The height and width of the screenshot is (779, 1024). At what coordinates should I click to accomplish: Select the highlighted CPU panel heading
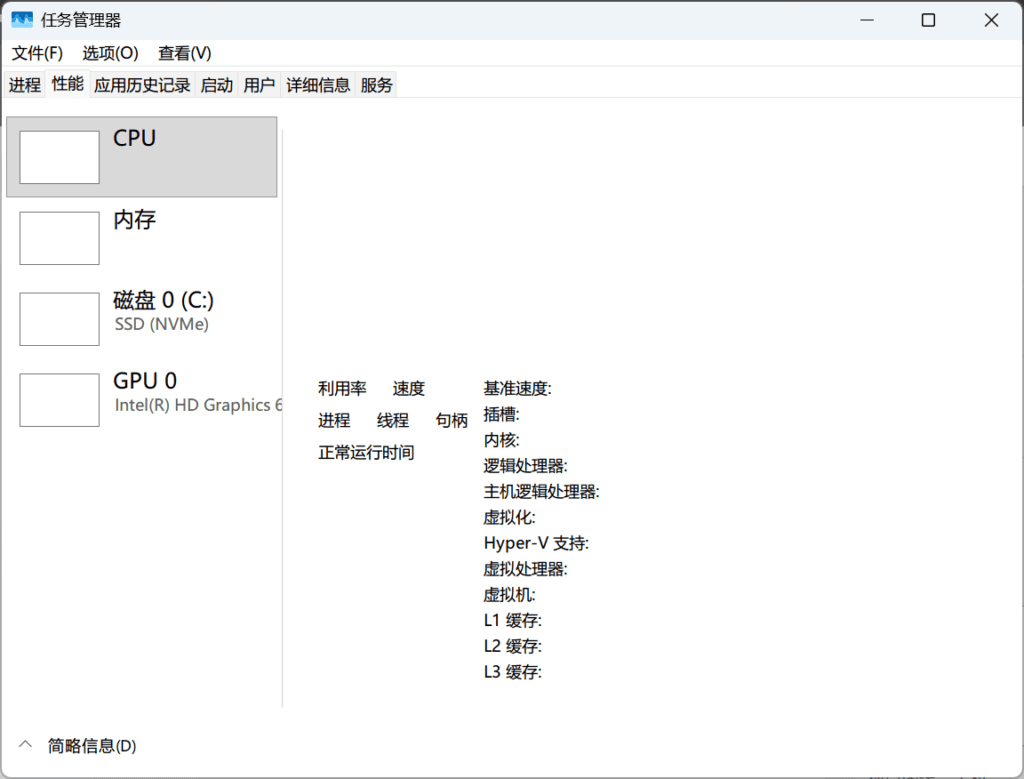pos(133,138)
